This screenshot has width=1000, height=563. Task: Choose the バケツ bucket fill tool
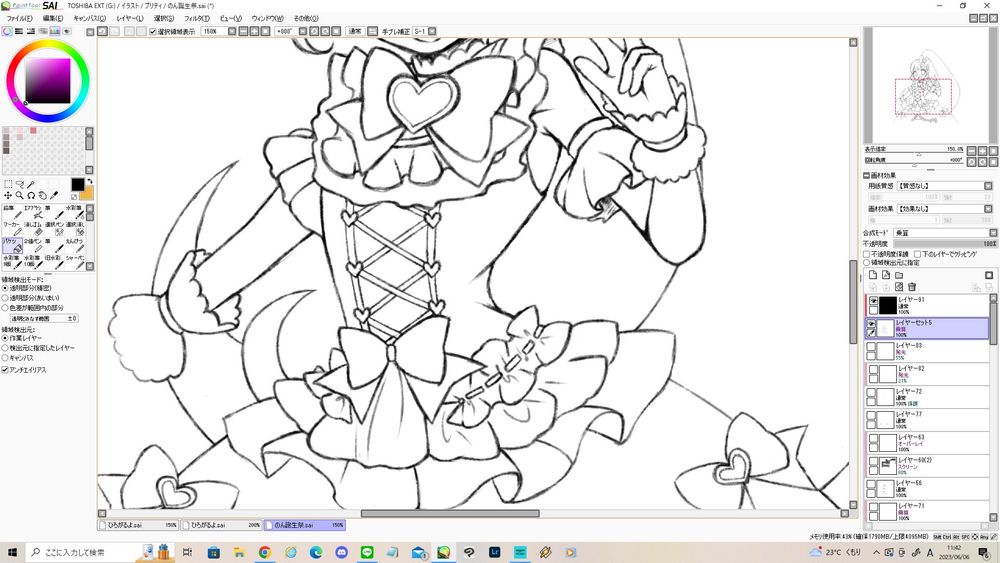click(x=12, y=245)
